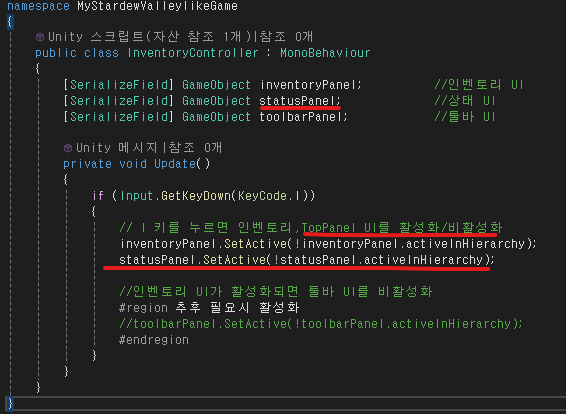Open CodeLens 'Unity 스크립트(자산 참조 1개)' link
The height and width of the screenshot is (414, 566).
point(150,37)
